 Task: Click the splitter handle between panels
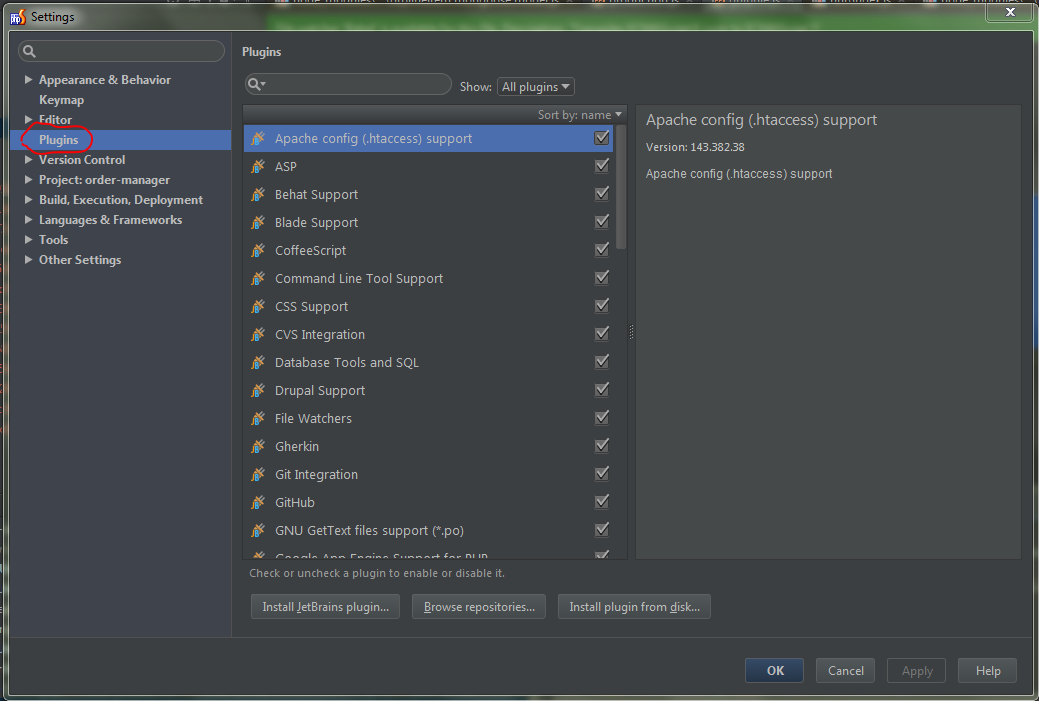tap(631, 332)
